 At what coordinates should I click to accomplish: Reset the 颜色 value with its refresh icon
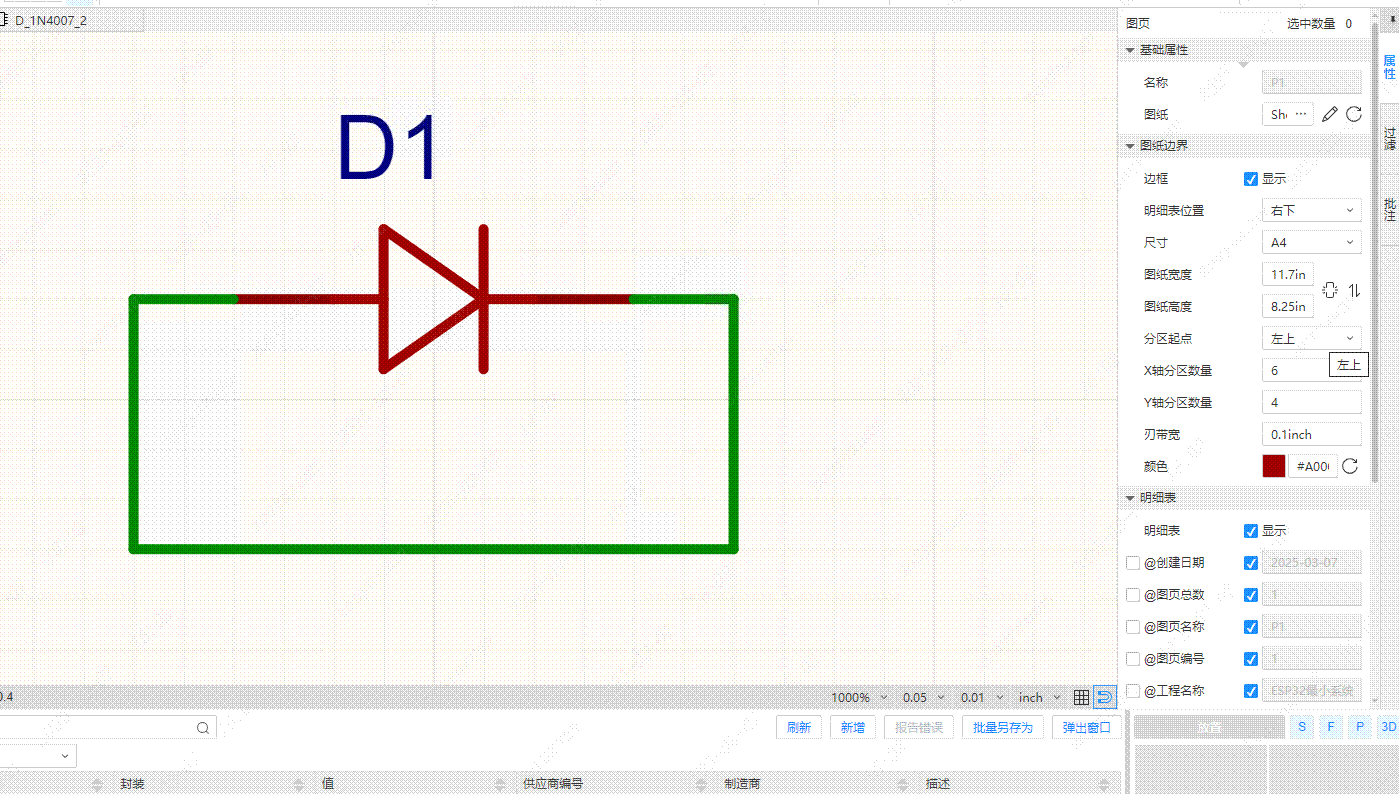1350,467
